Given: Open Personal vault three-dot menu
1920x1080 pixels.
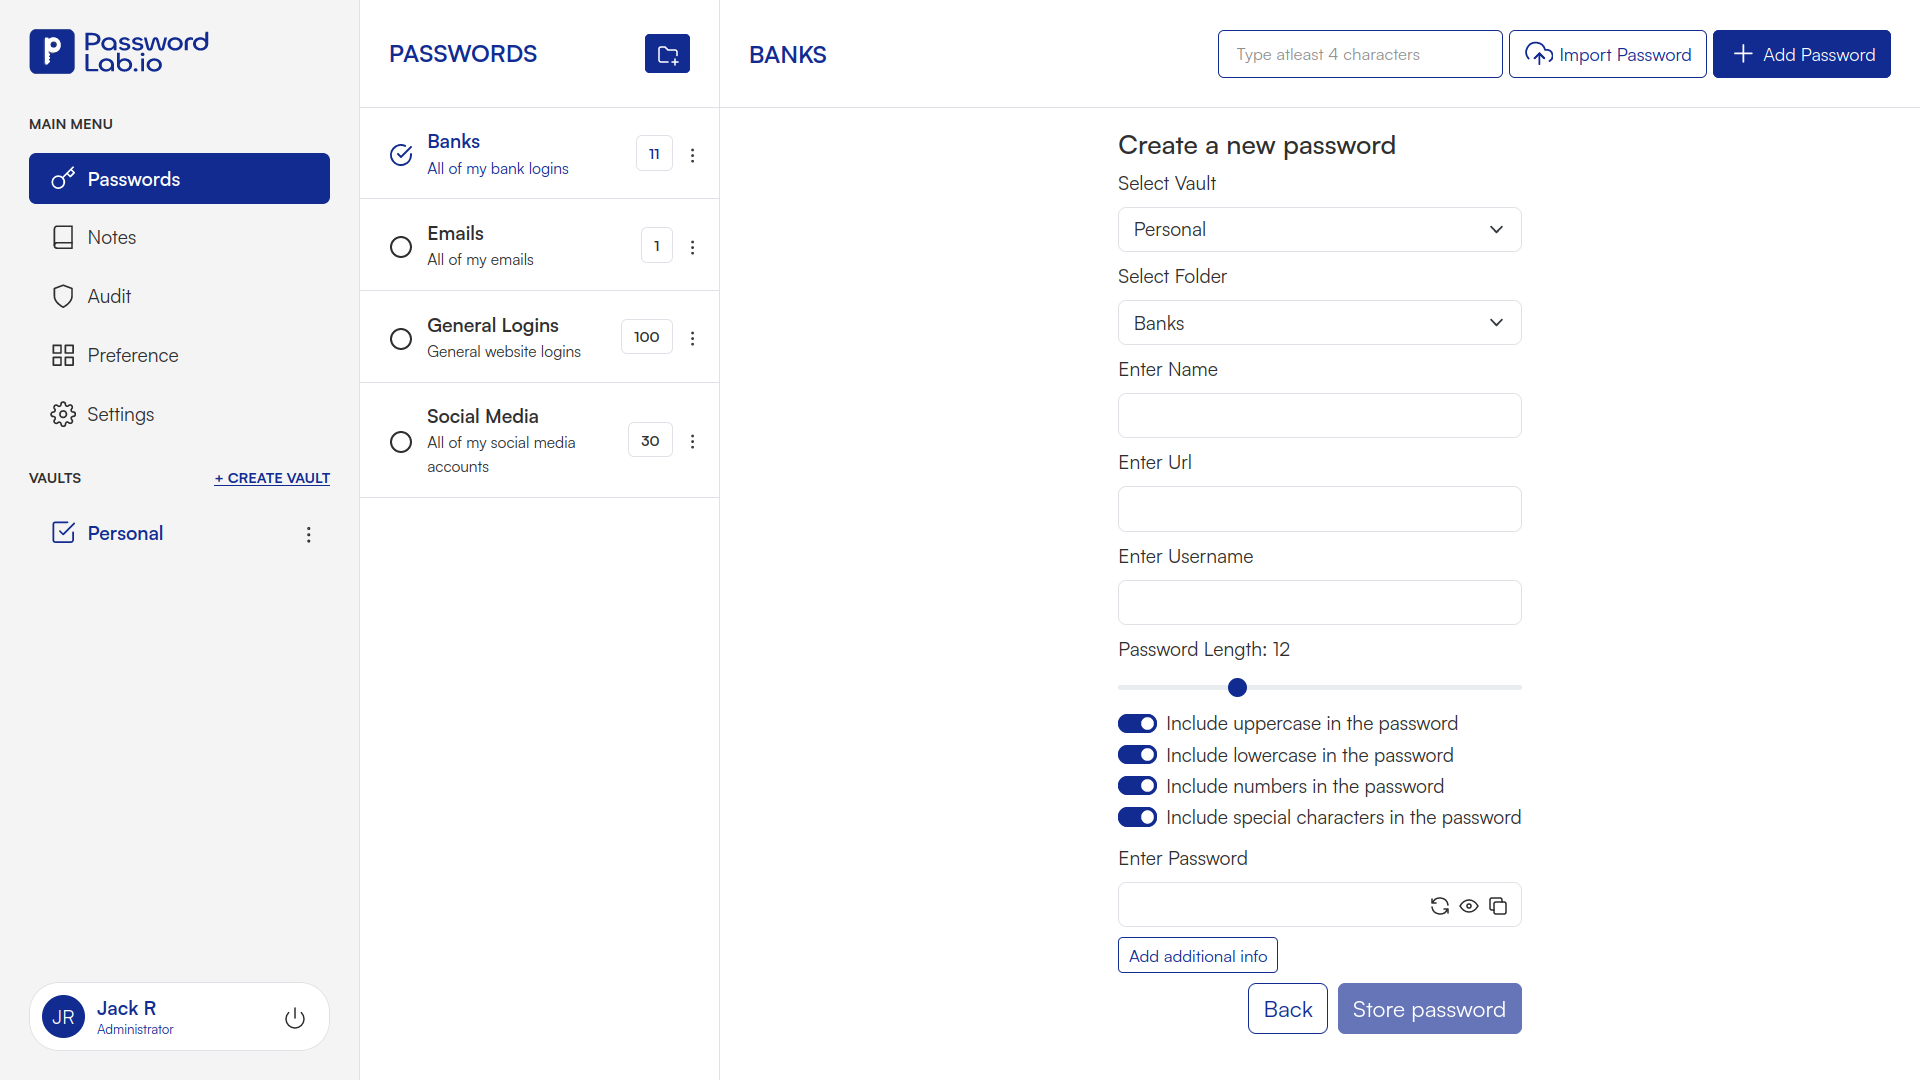Looking at the screenshot, I should 309,534.
